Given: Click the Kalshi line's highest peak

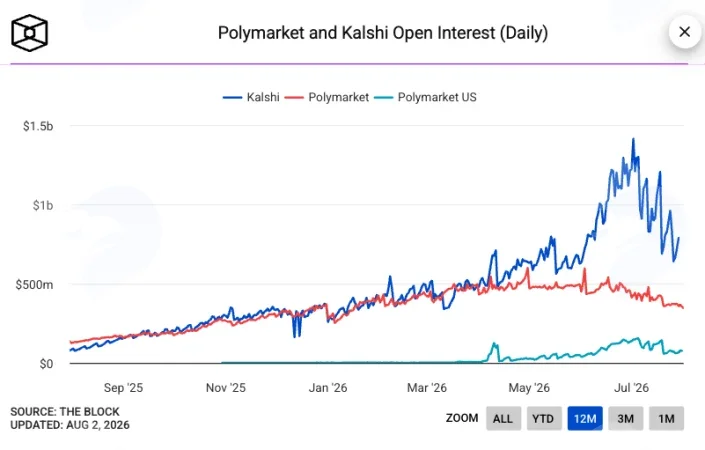Looking at the screenshot, I should coord(634,140).
